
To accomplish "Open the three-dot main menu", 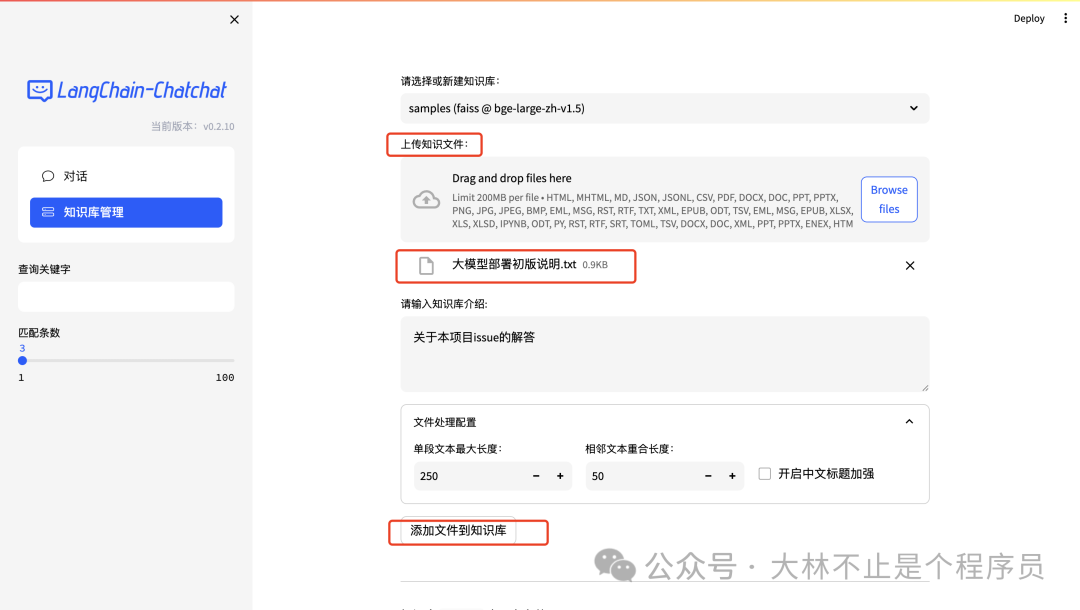I will 1065,19.
